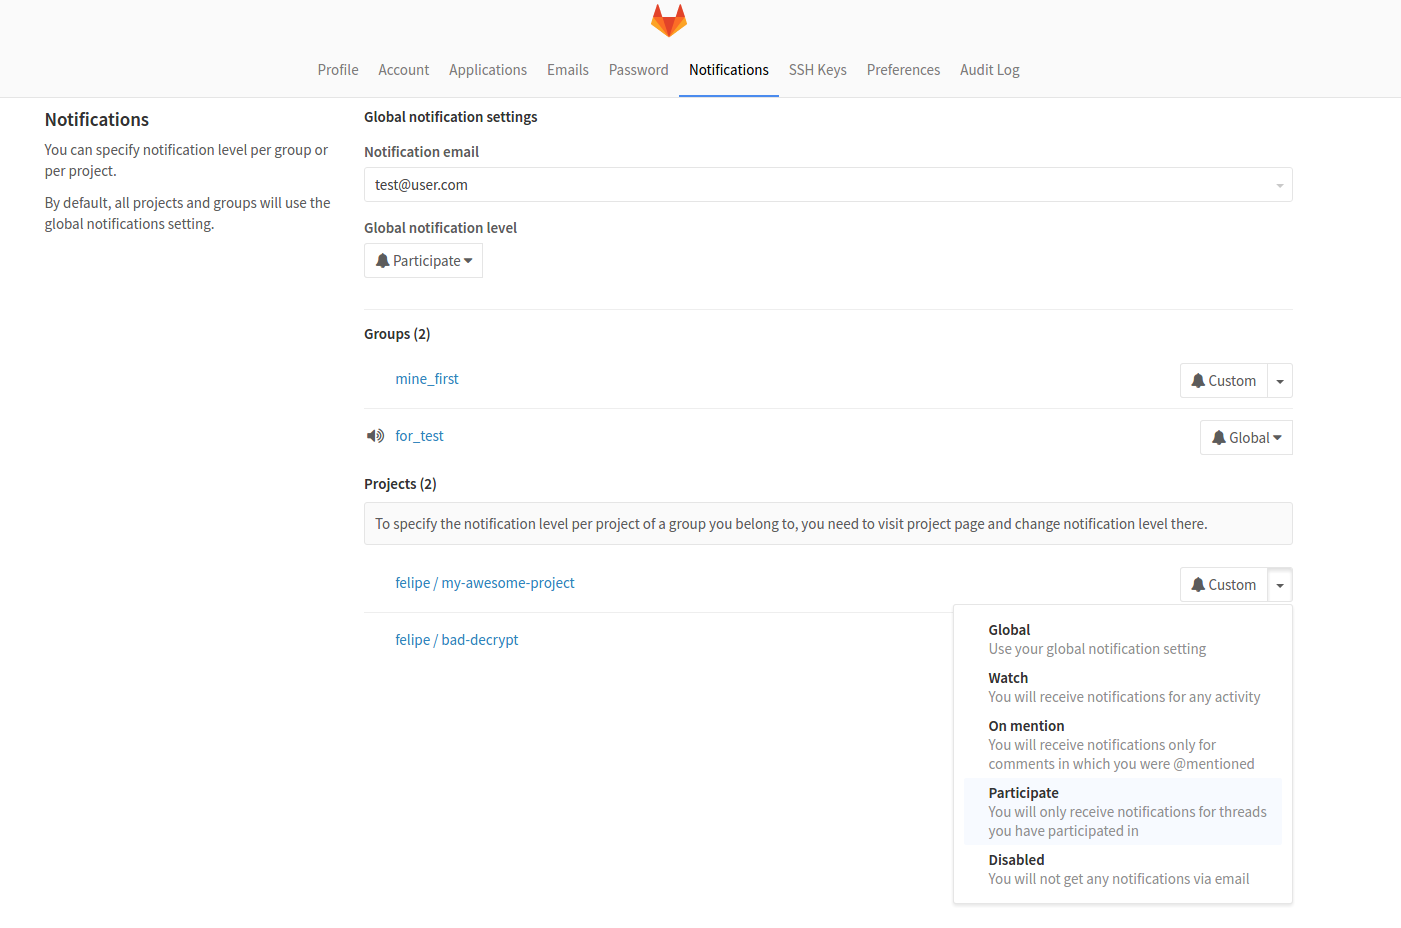Open the notification email select box
The width and height of the screenshot is (1401, 928).
(x=827, y=185)
